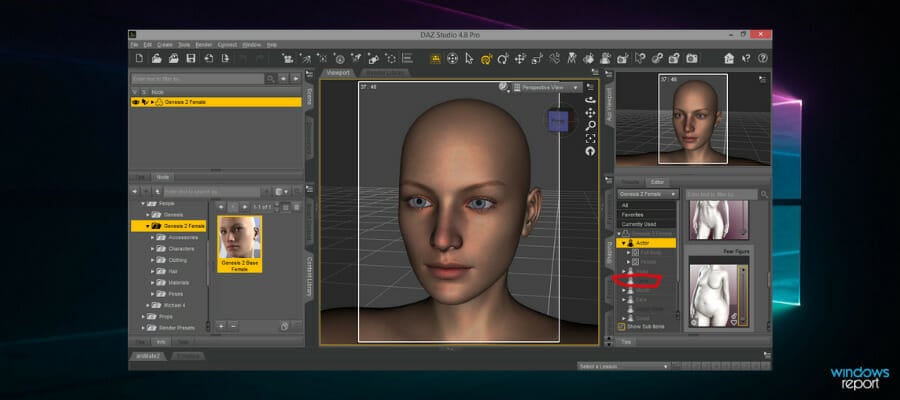Select the Poses folder
The width and height of the screenshot is (900, 400).
[x=170, y=294]
